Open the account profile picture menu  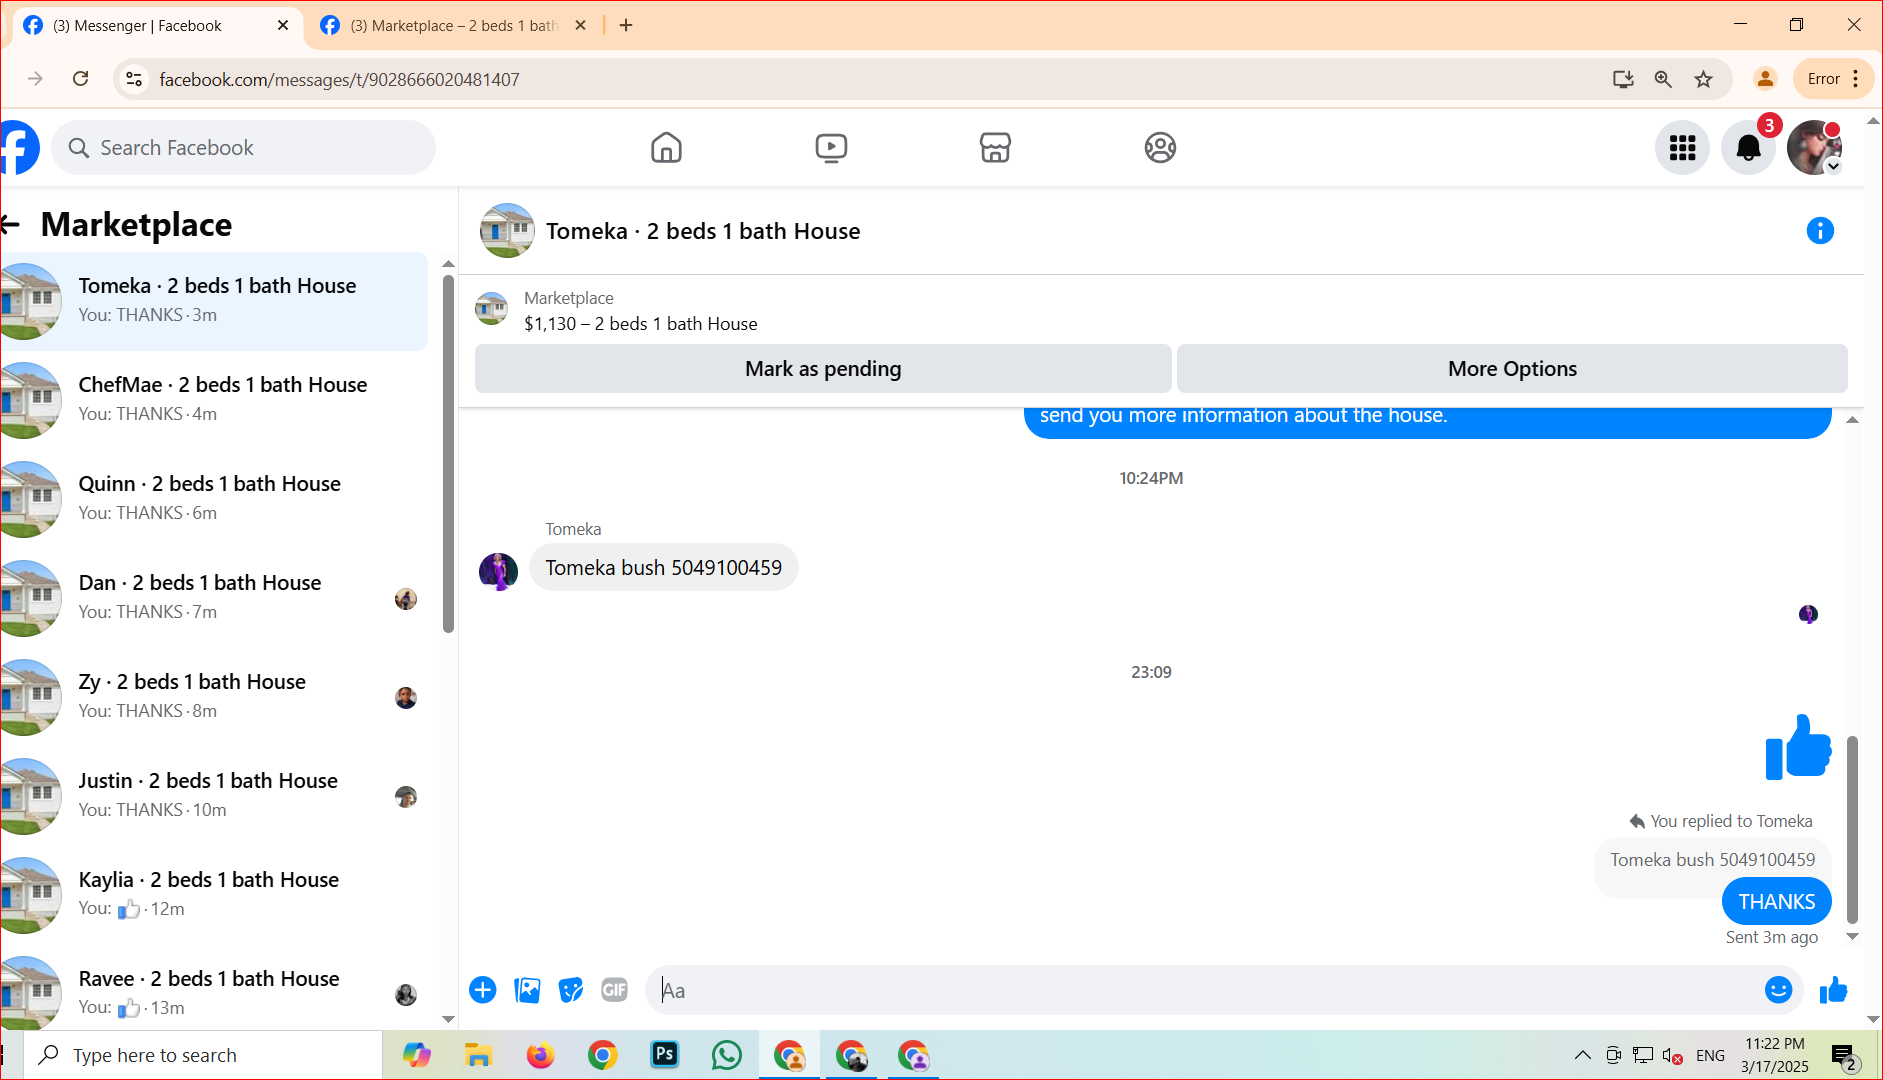pyautogui.click(x=1814, y=148)
